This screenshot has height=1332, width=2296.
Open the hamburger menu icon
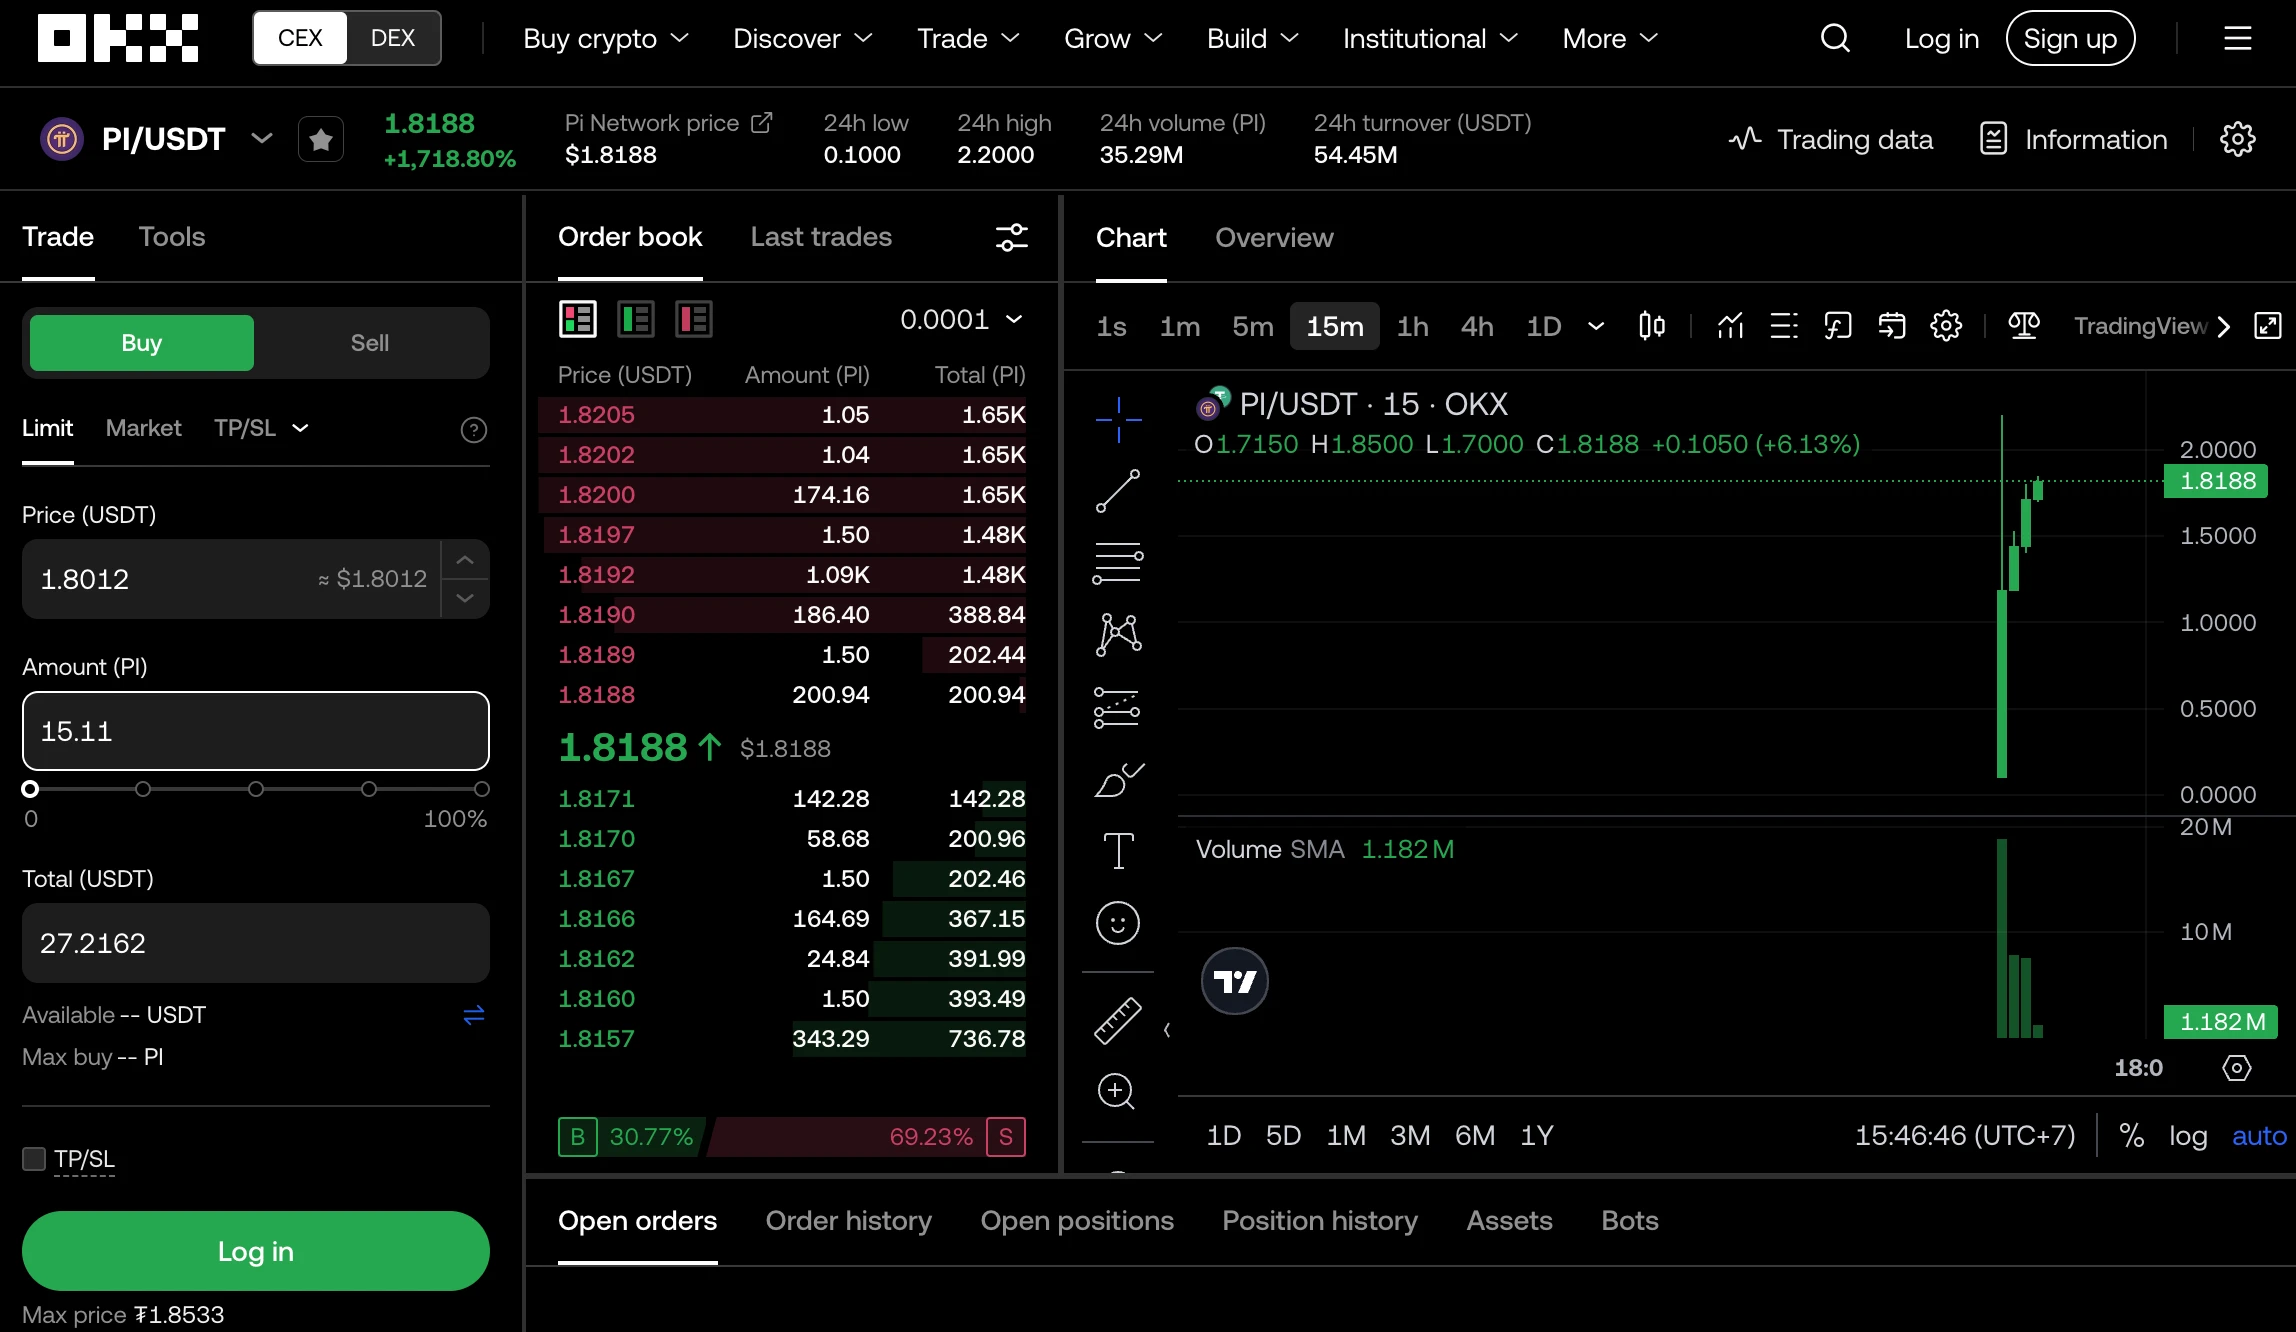point(2237,38)
